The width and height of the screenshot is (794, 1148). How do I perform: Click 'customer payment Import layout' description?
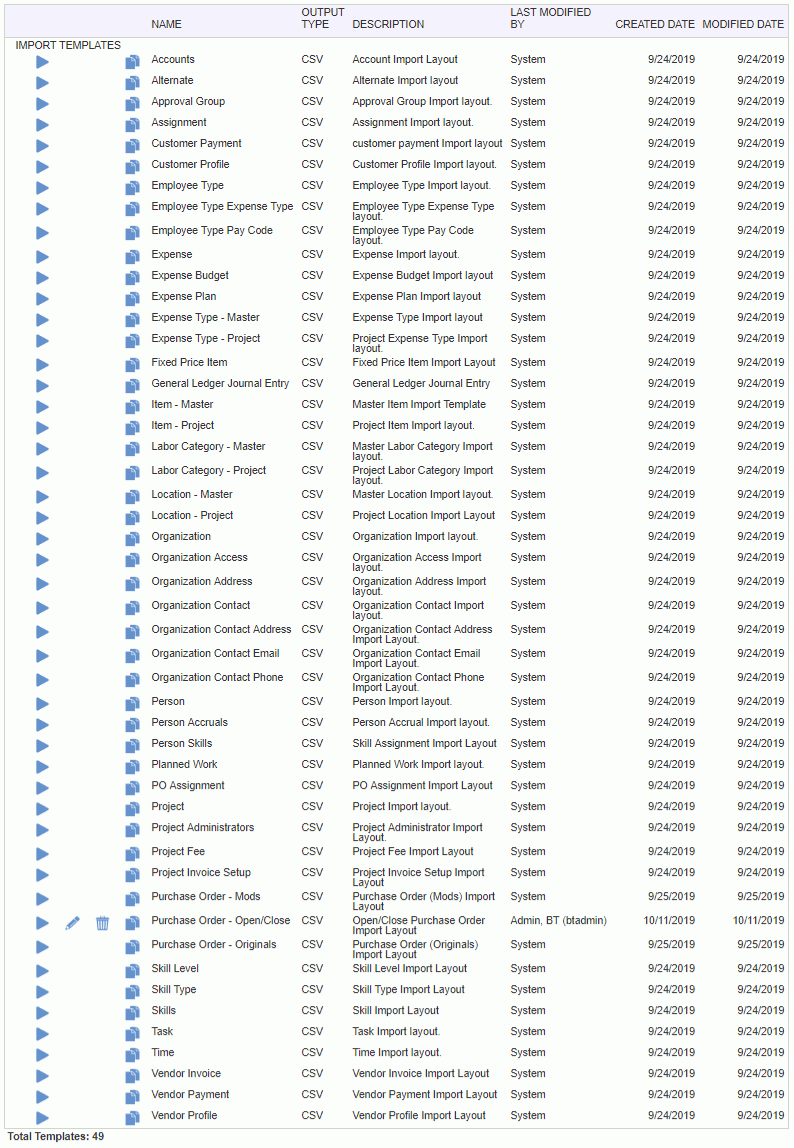tap(427, 144)
